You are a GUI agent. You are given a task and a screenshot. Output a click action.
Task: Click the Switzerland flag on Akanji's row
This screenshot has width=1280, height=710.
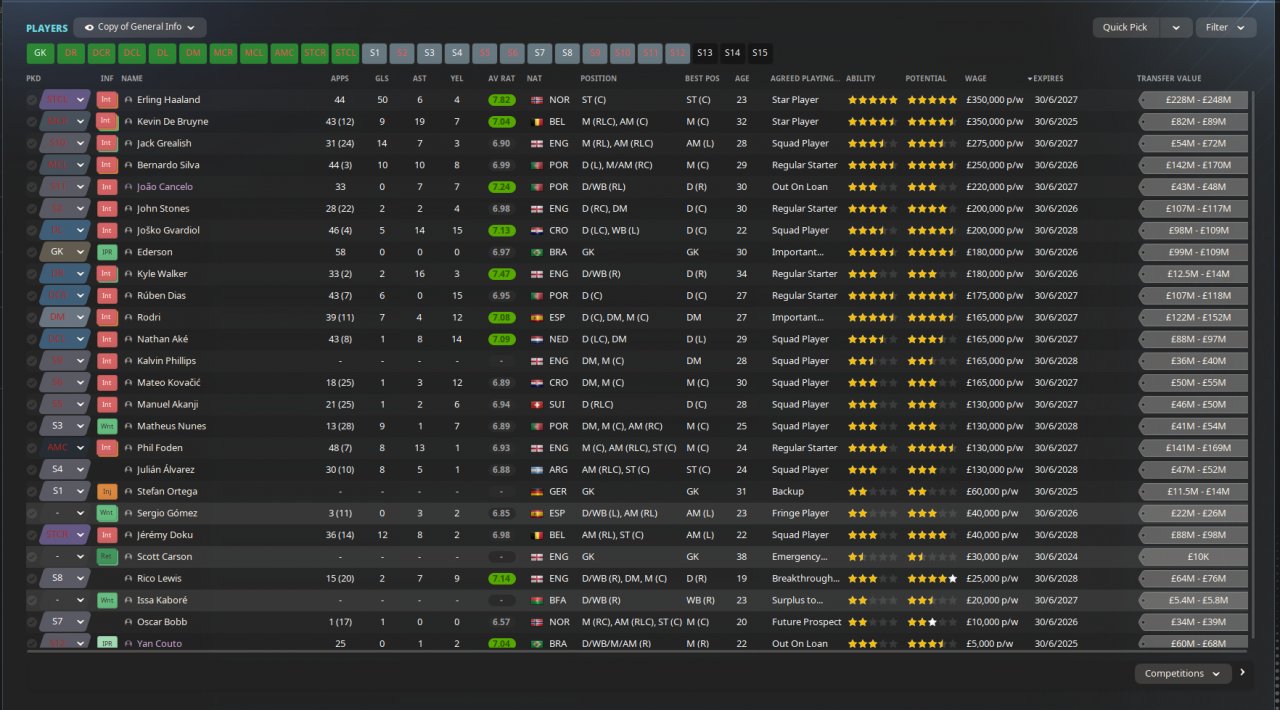[537, 404]
